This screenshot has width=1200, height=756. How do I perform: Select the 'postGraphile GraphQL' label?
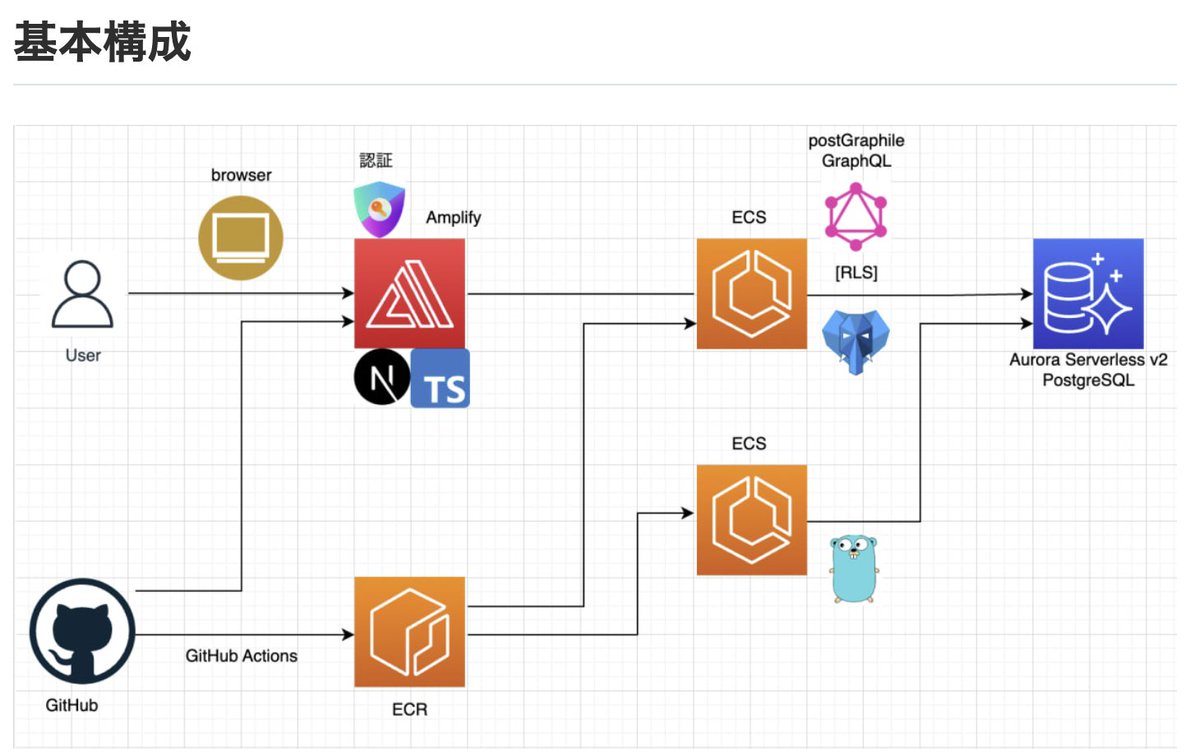856,151
